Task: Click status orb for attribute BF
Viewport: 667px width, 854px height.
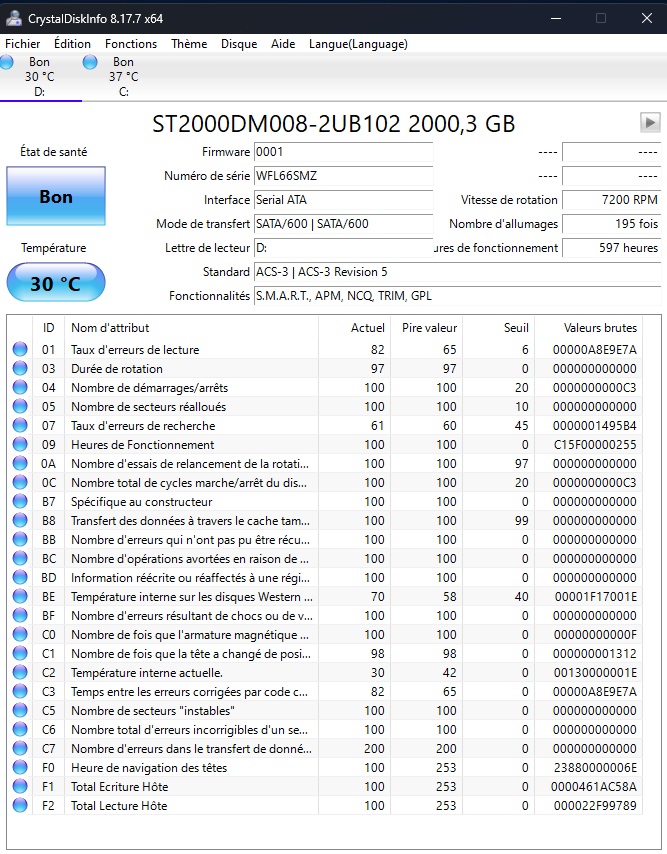Action: coord(20,615)
